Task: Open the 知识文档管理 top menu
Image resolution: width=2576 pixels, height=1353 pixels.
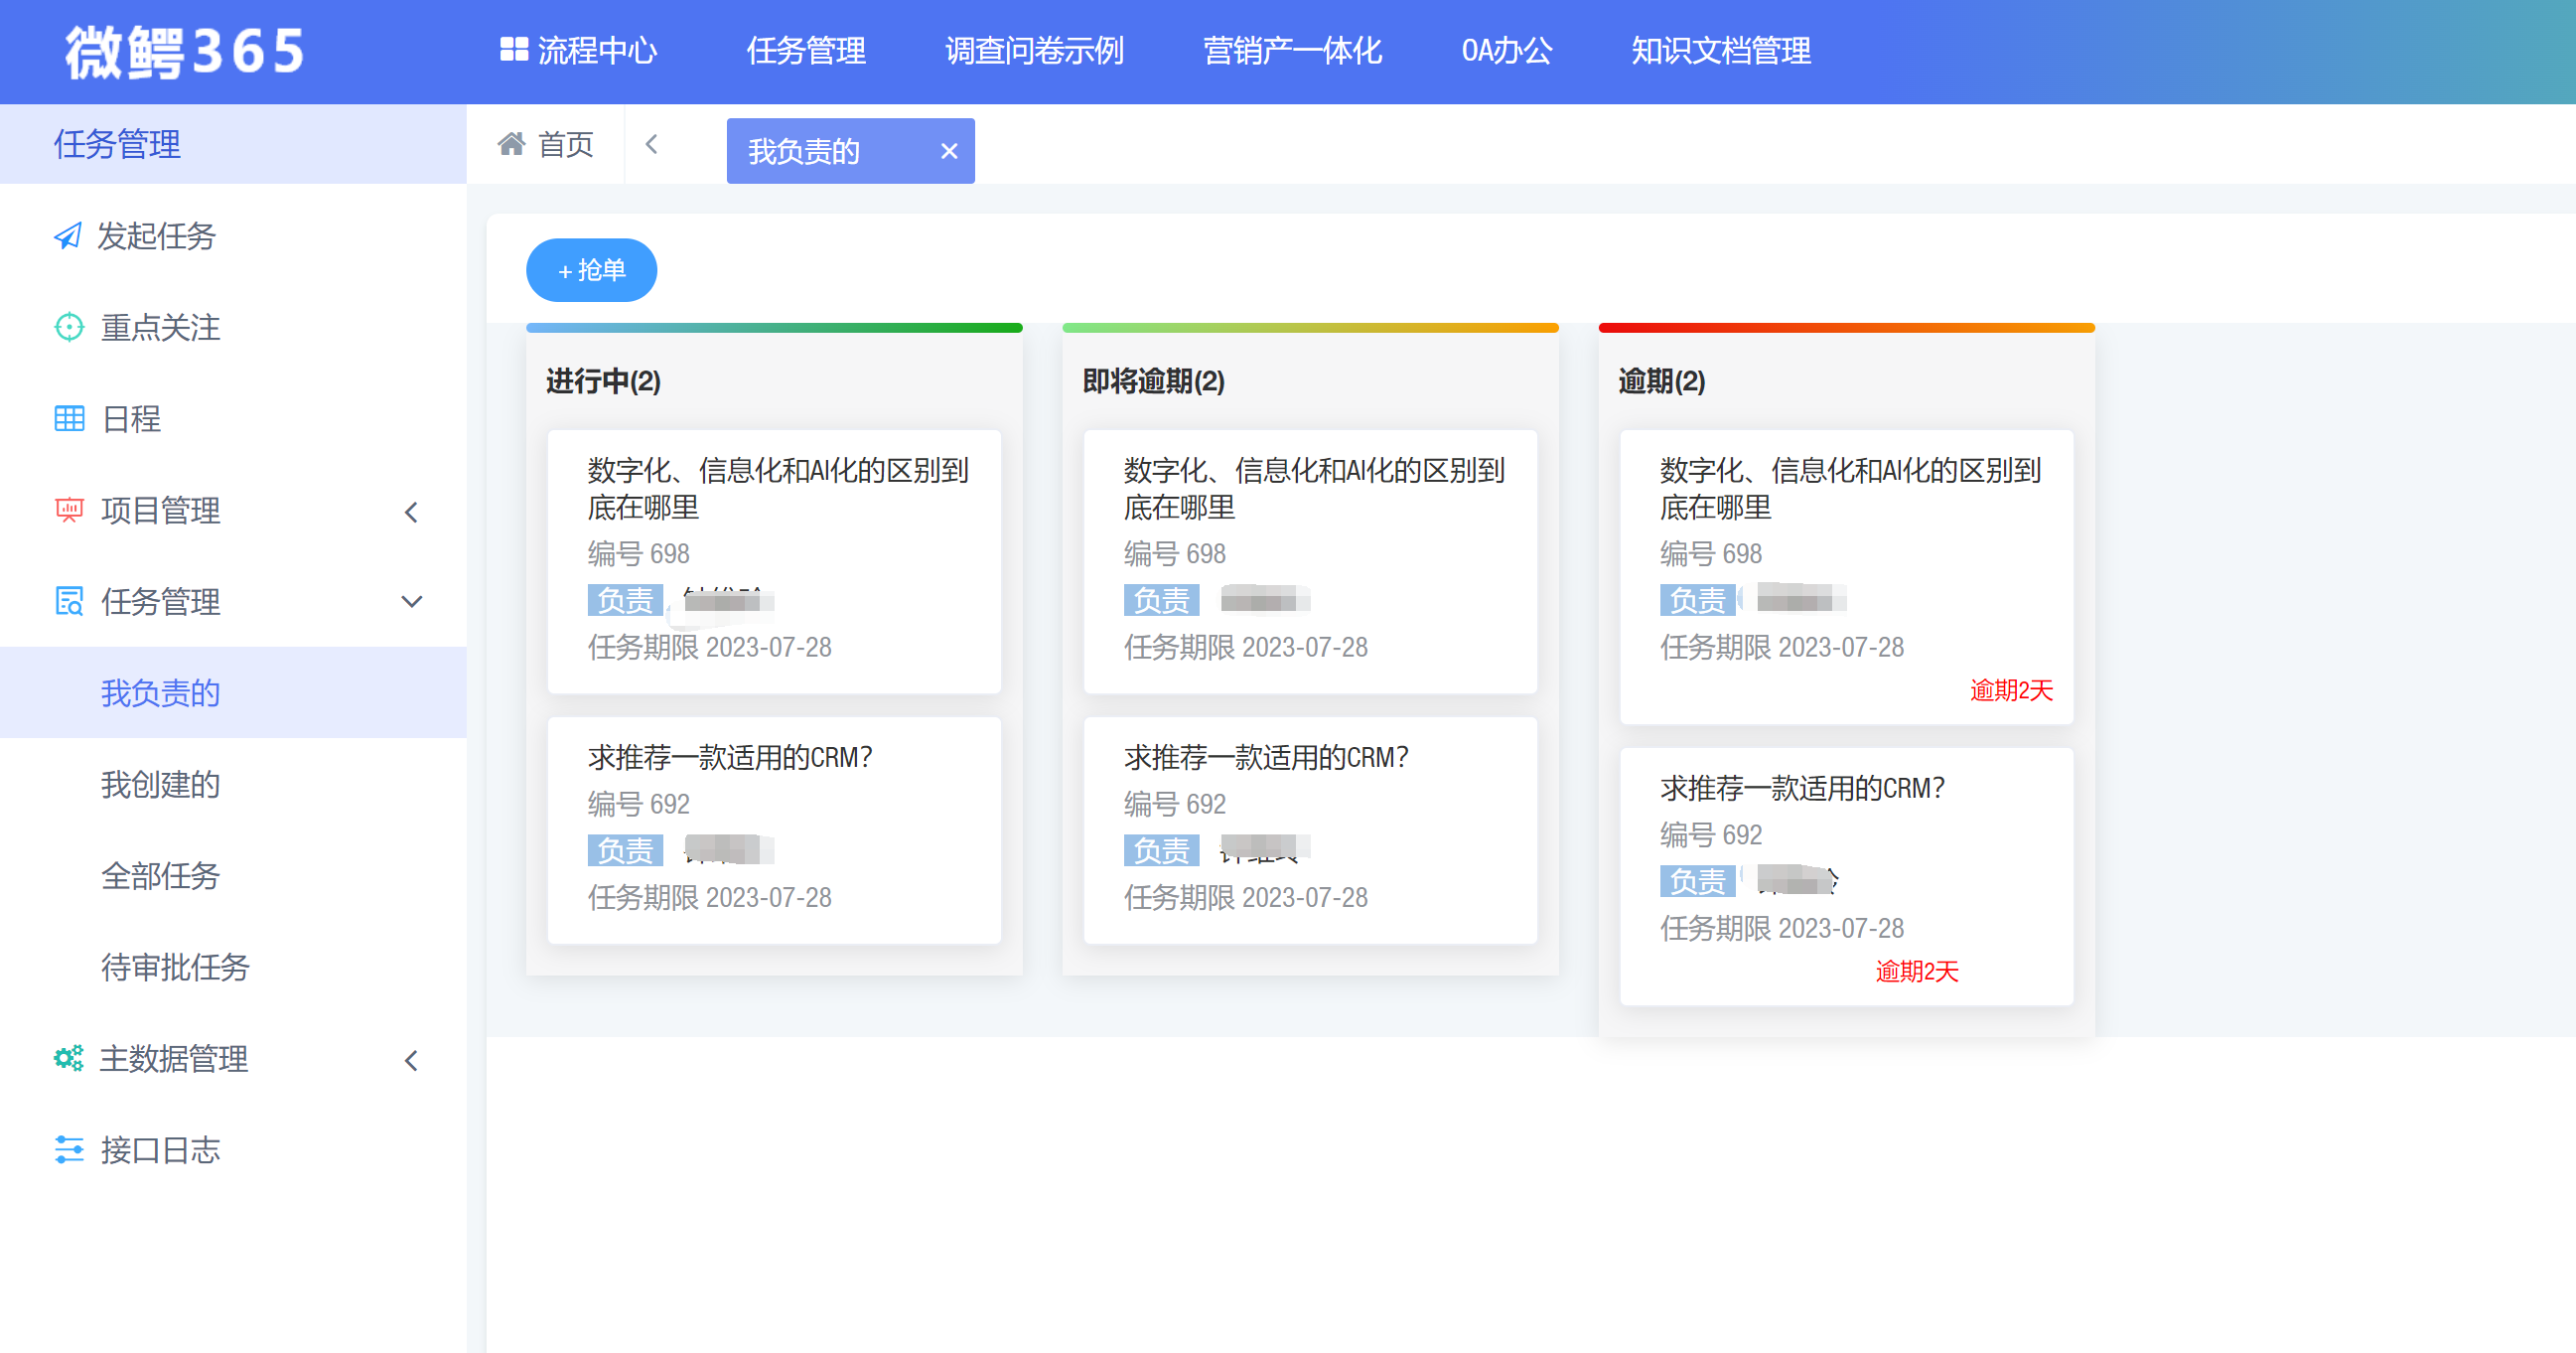Action: click(1720, 50)
